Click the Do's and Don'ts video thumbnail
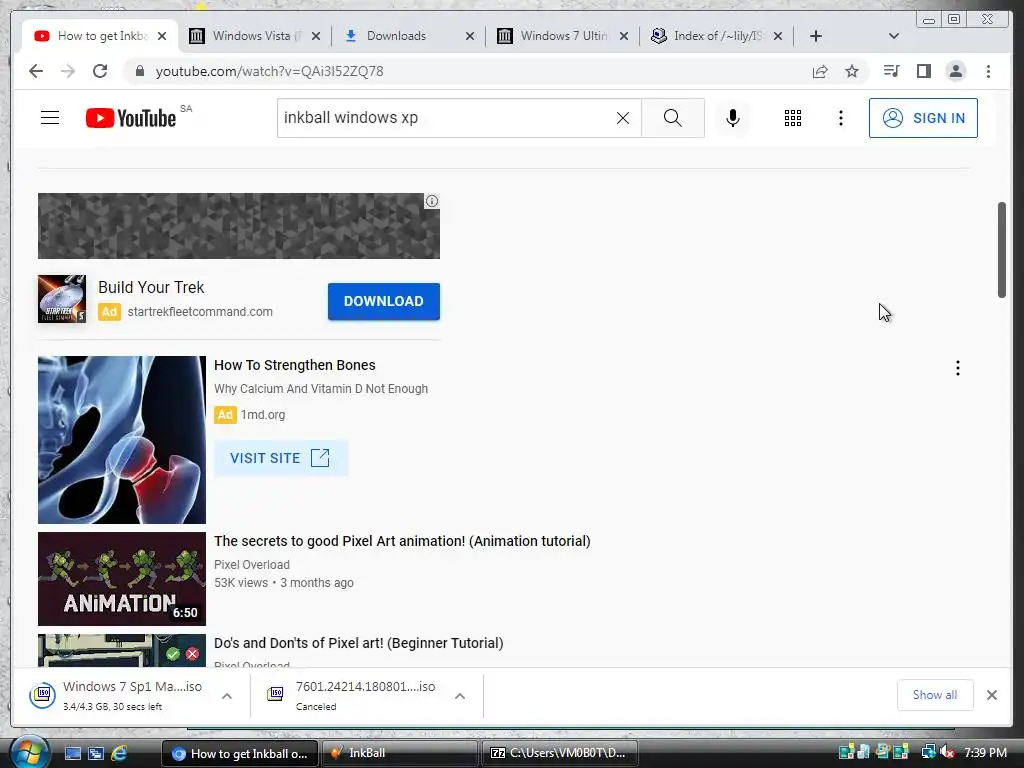This screenshot has height=768, width=1024. [121, 650]
